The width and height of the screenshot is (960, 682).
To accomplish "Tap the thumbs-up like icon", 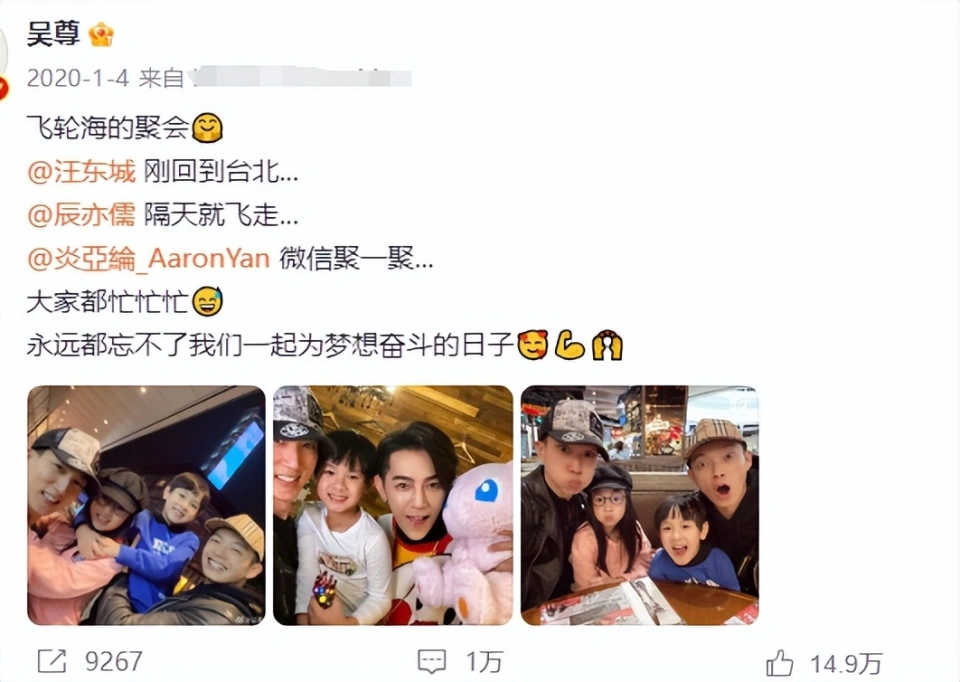I will pos(779,663).
